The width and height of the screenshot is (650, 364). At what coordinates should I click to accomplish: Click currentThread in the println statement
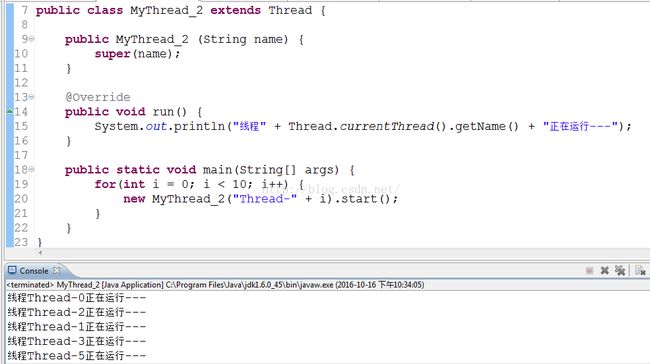[x=387, y=126]
